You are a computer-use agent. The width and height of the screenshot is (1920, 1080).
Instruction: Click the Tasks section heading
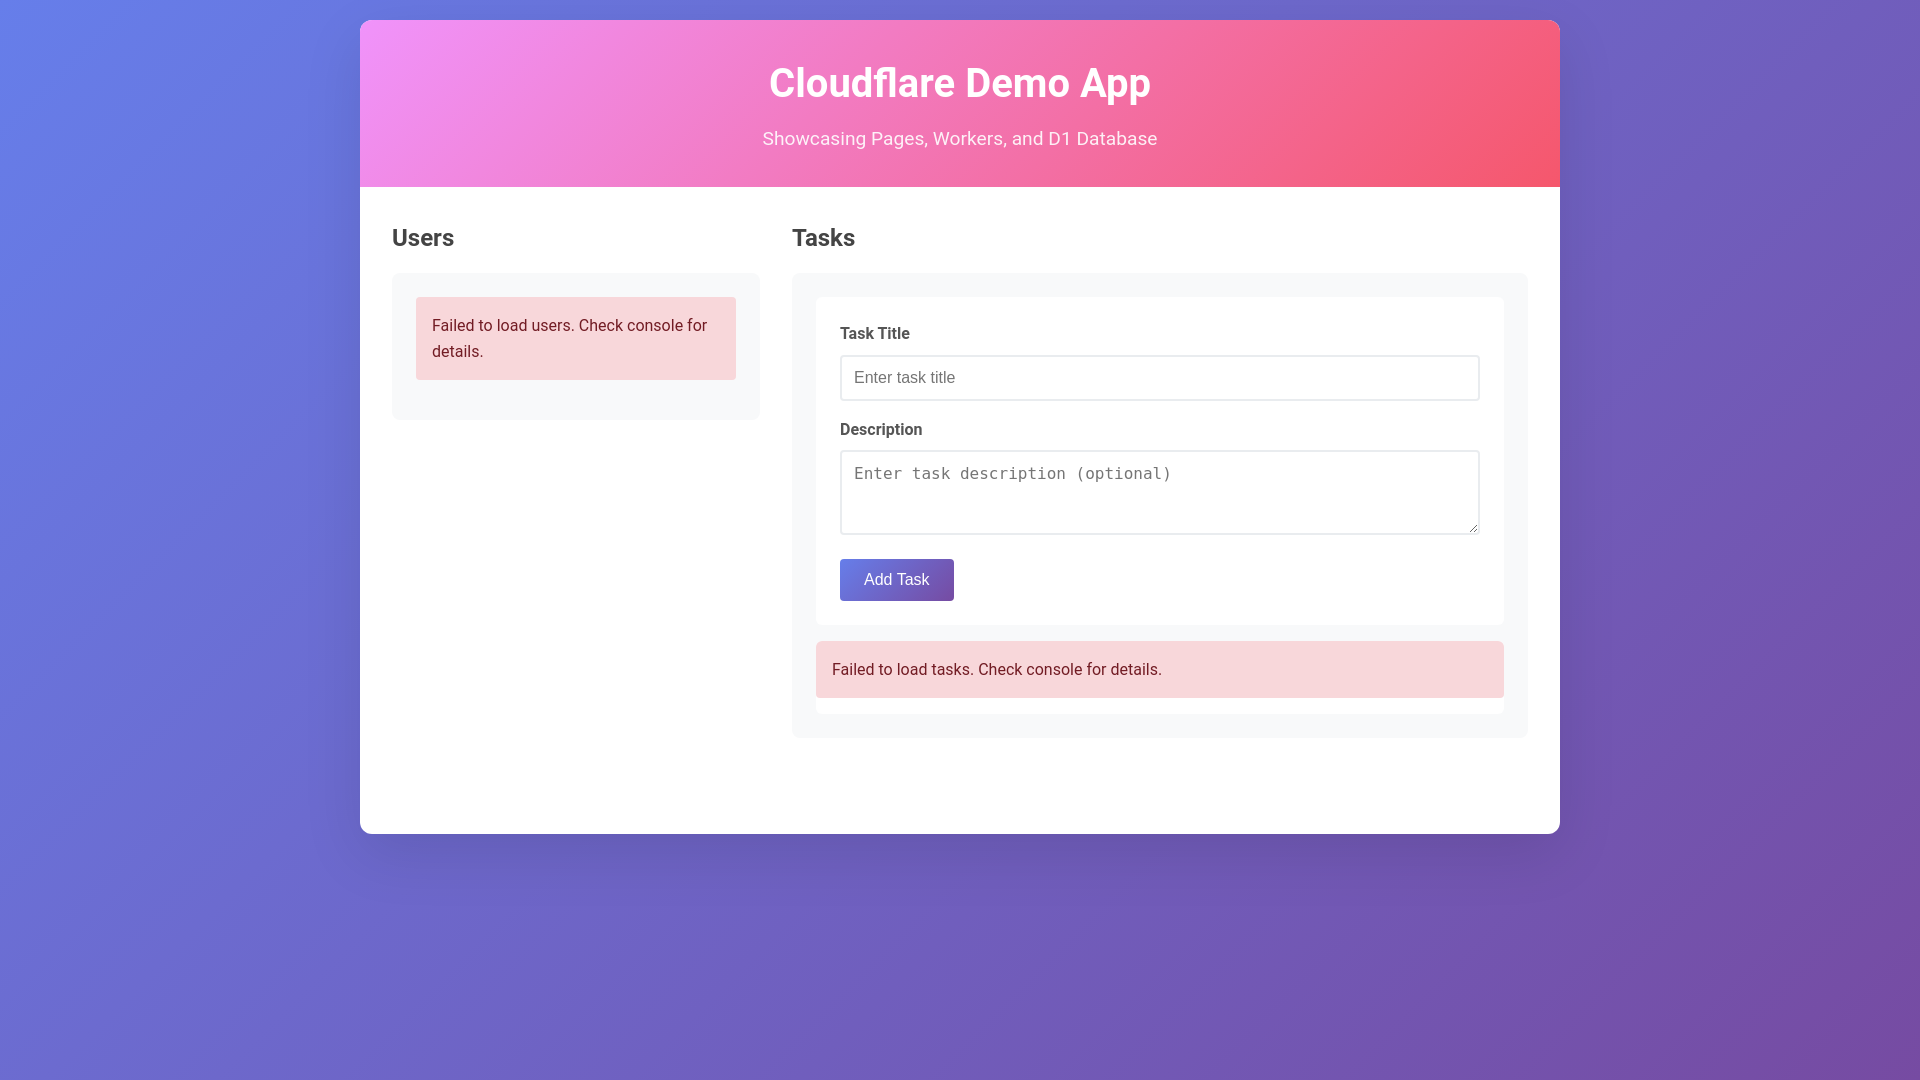(x=823, y=238)
